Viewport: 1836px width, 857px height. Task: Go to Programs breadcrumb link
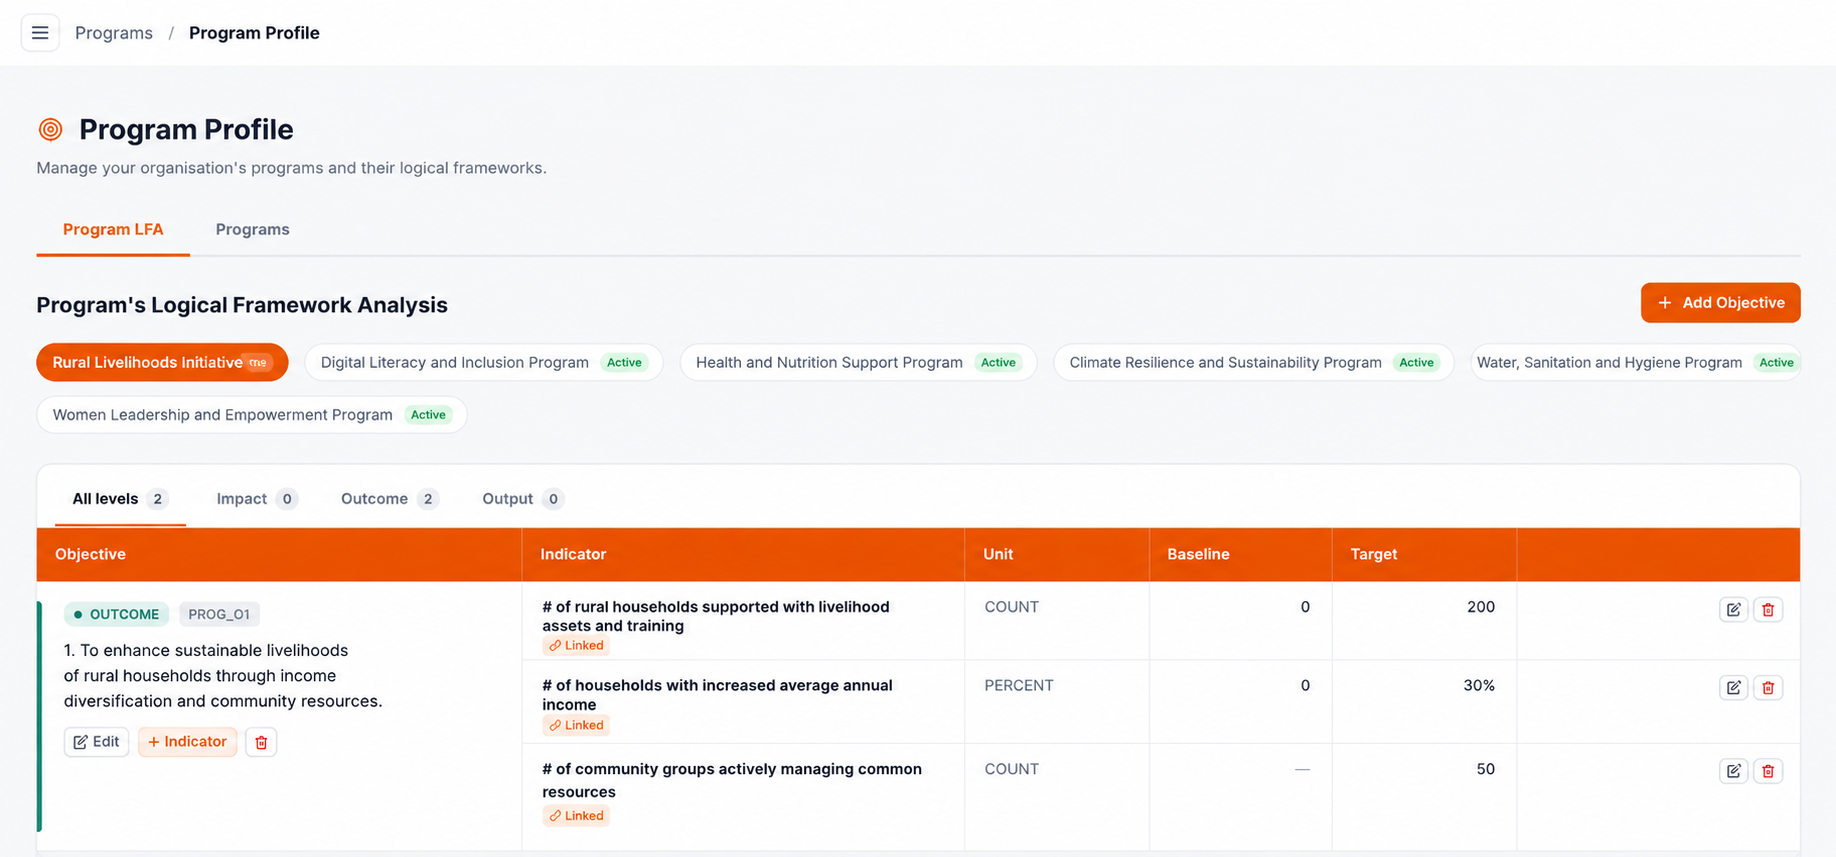pyautogui.click(x=114, y=33)
